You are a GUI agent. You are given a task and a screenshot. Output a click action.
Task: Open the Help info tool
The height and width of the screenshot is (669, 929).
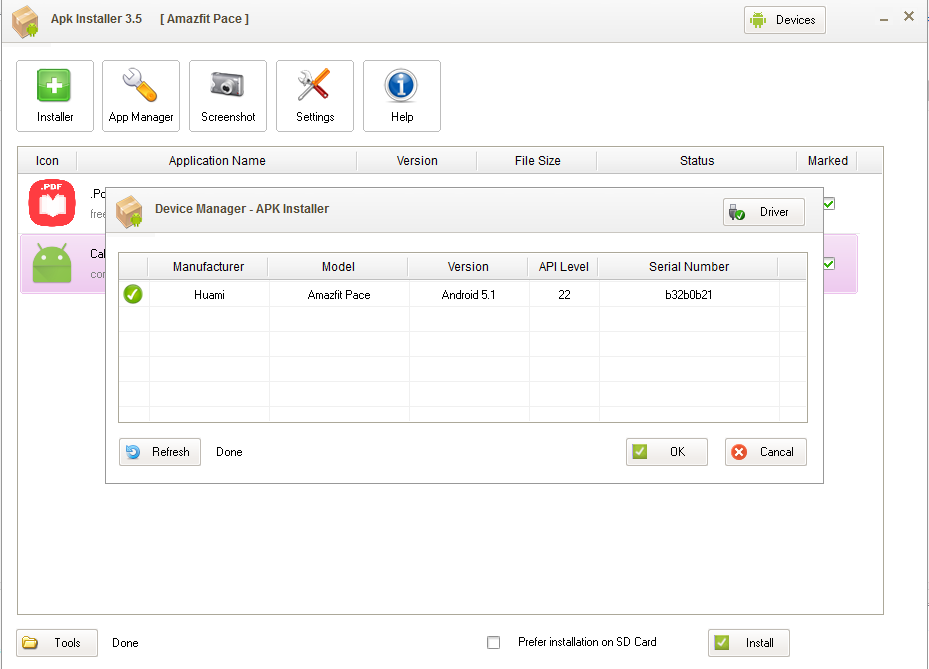click(402, 96)
